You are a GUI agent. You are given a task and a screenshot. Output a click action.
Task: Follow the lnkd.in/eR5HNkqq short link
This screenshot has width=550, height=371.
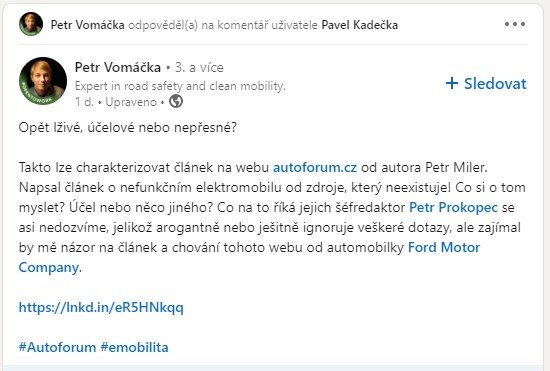101,307
